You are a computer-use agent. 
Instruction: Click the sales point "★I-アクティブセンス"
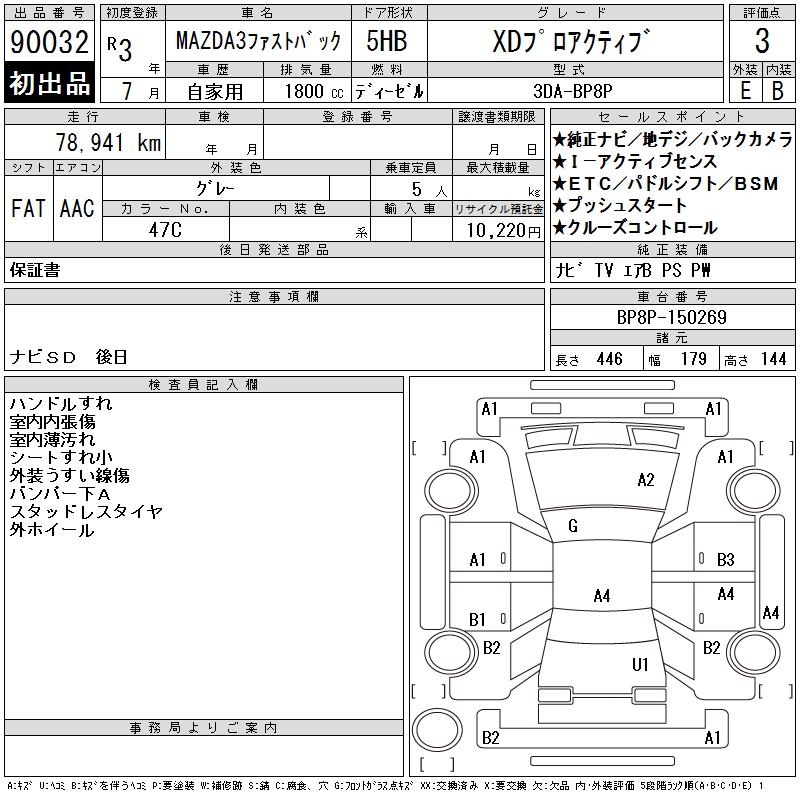pos(635,162)
